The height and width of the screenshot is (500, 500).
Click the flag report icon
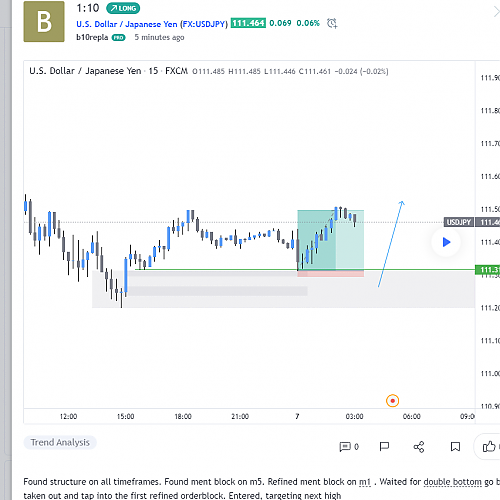384,446
